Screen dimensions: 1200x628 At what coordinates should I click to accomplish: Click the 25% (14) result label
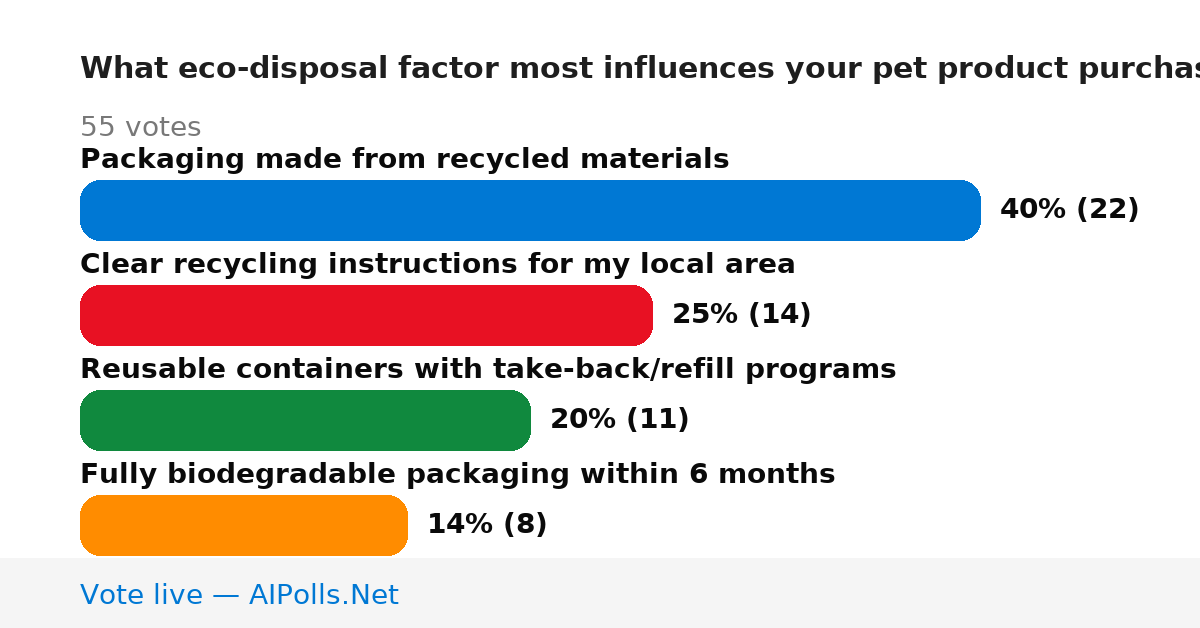pyautogui.click(x=741, y=314)
